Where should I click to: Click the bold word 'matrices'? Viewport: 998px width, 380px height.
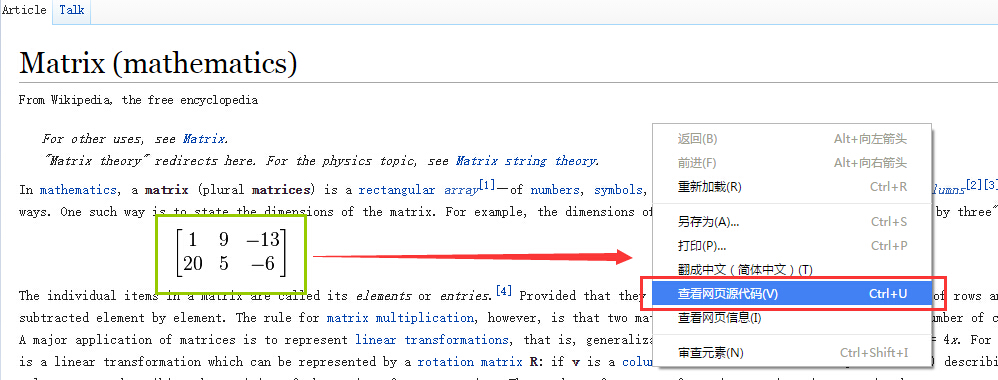point(281,190)
